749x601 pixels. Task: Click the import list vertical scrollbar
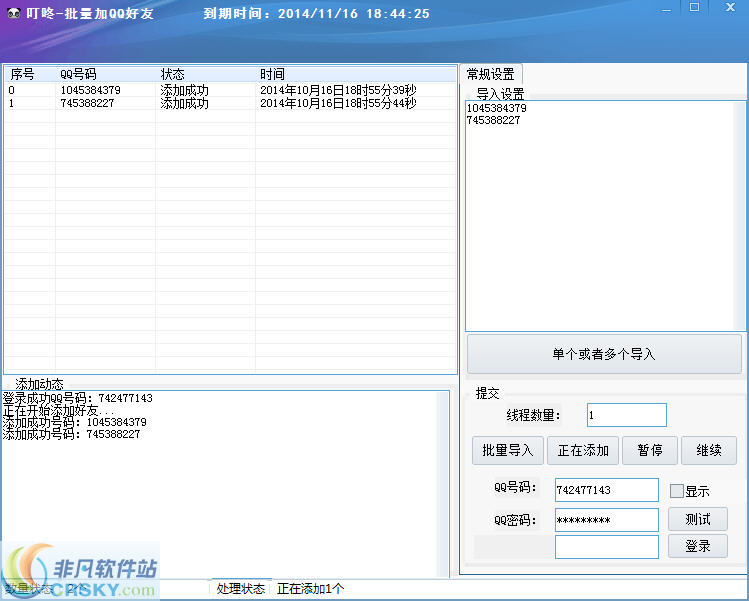point(739,215)
